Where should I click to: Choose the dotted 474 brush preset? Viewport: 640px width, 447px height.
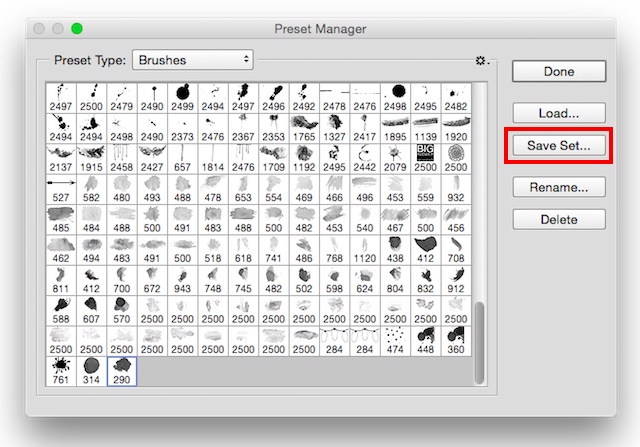[x=395, y=340]
